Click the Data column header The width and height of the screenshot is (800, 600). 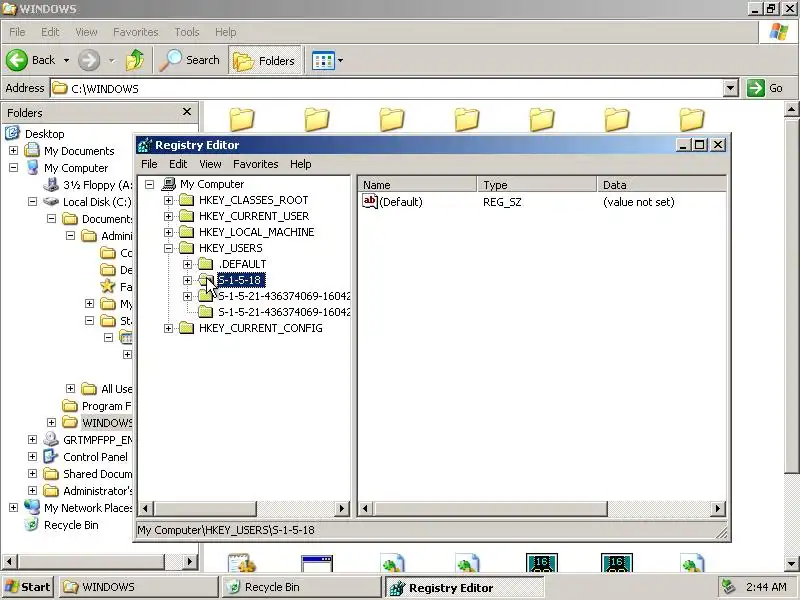tap(662, 185)
